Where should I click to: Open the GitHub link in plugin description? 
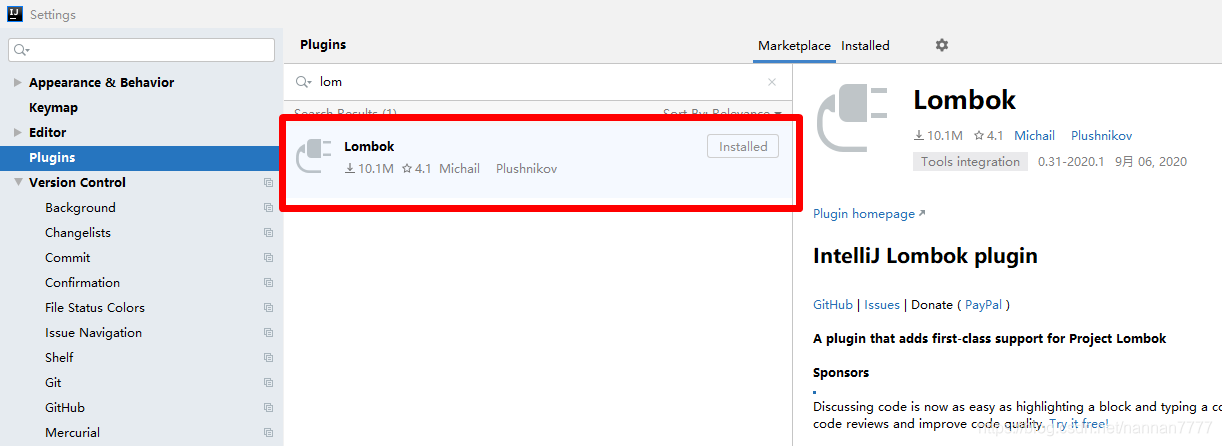pyautogui.click(x=833, y=305)
